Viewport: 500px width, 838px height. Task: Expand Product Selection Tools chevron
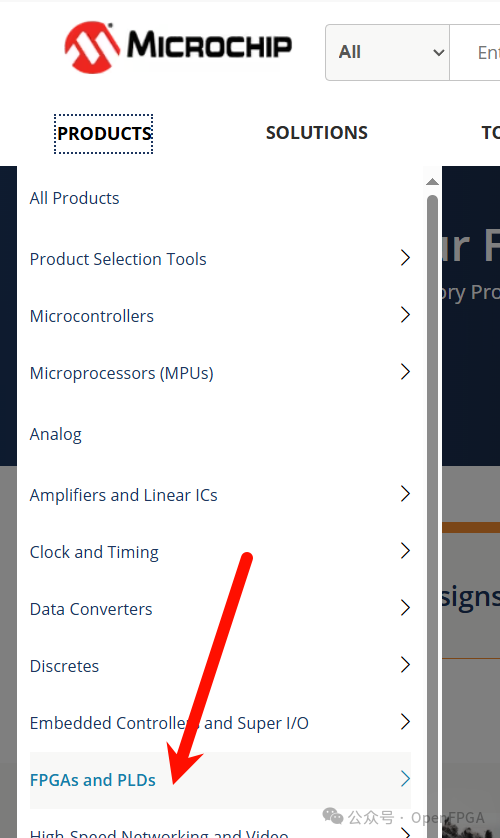(x=405, y=258)
